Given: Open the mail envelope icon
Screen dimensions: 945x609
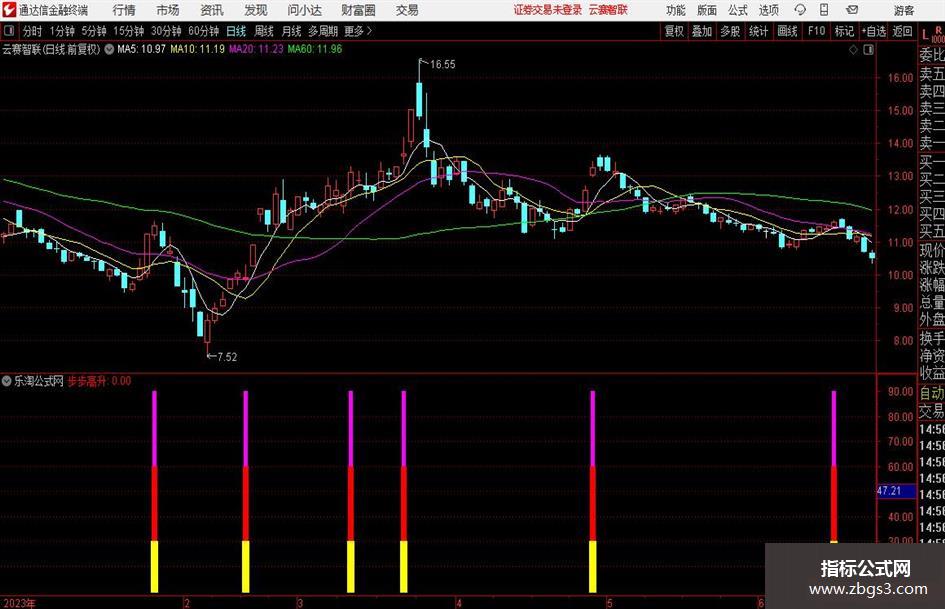Looking at the screenshot, I should pyautogui.click(x=852, y=10).
